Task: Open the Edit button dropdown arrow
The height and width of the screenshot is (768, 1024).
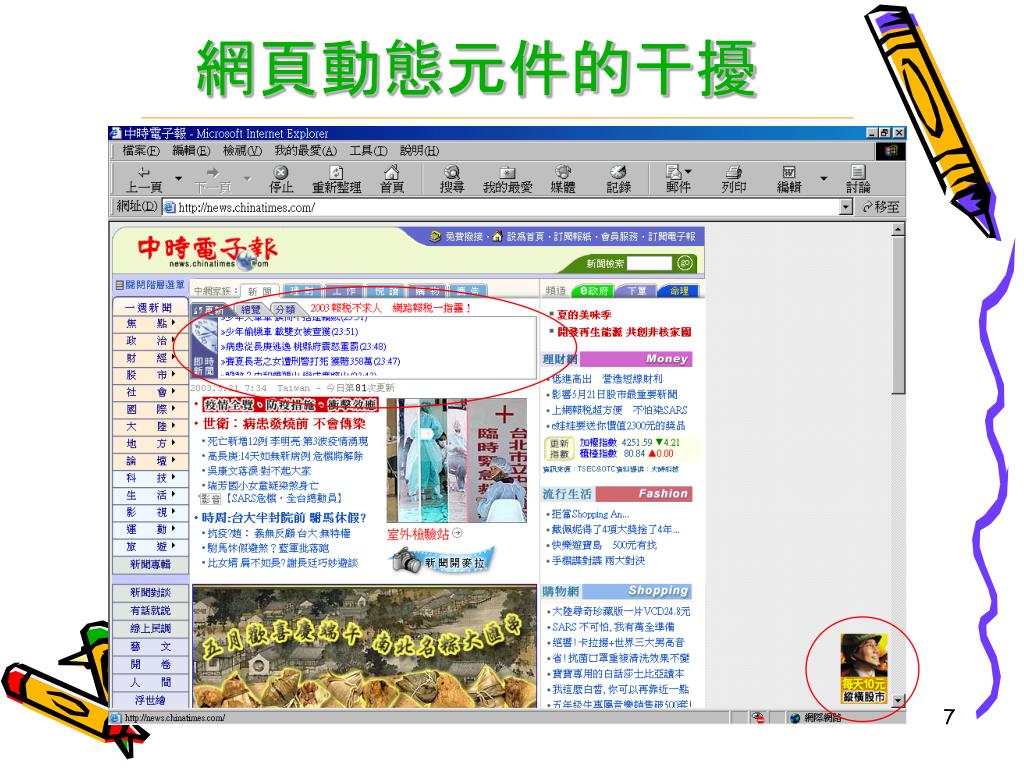Action: pos(824,178)
